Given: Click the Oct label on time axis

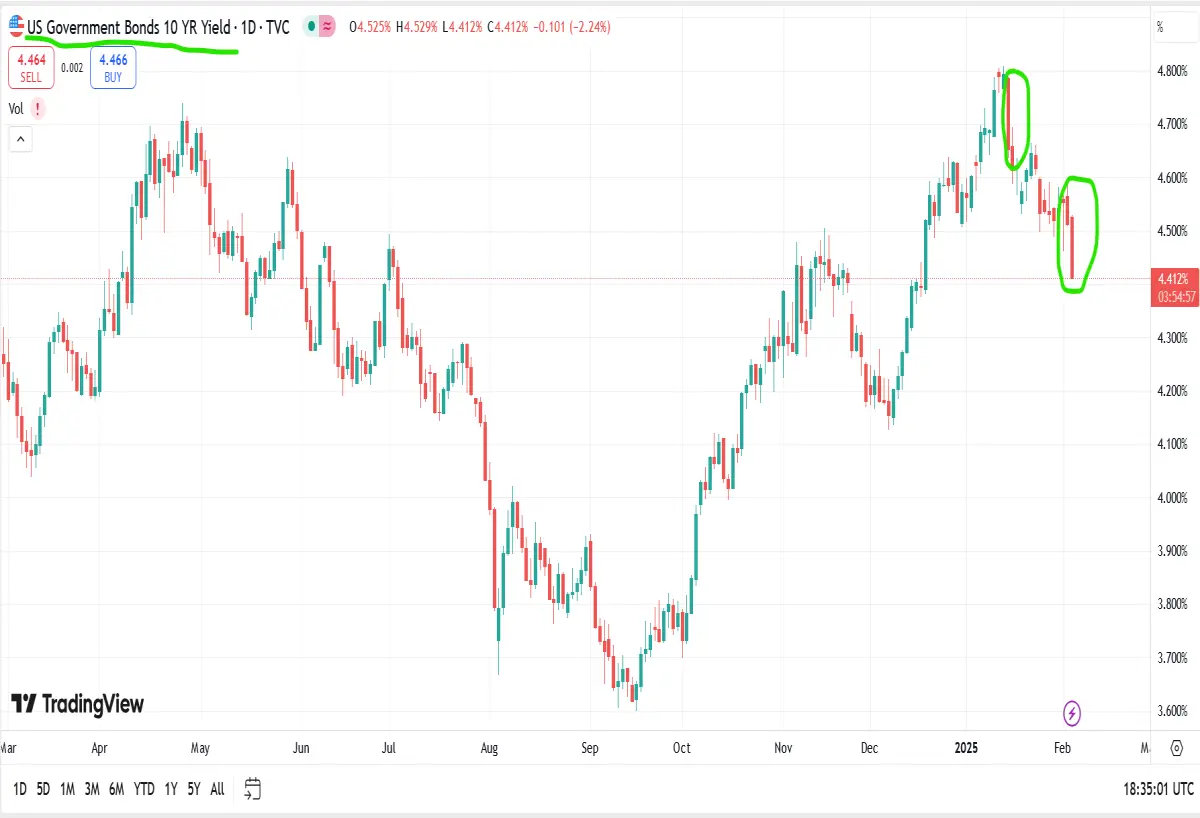Looking at the screenshot, I should click(x=682, y=748).
